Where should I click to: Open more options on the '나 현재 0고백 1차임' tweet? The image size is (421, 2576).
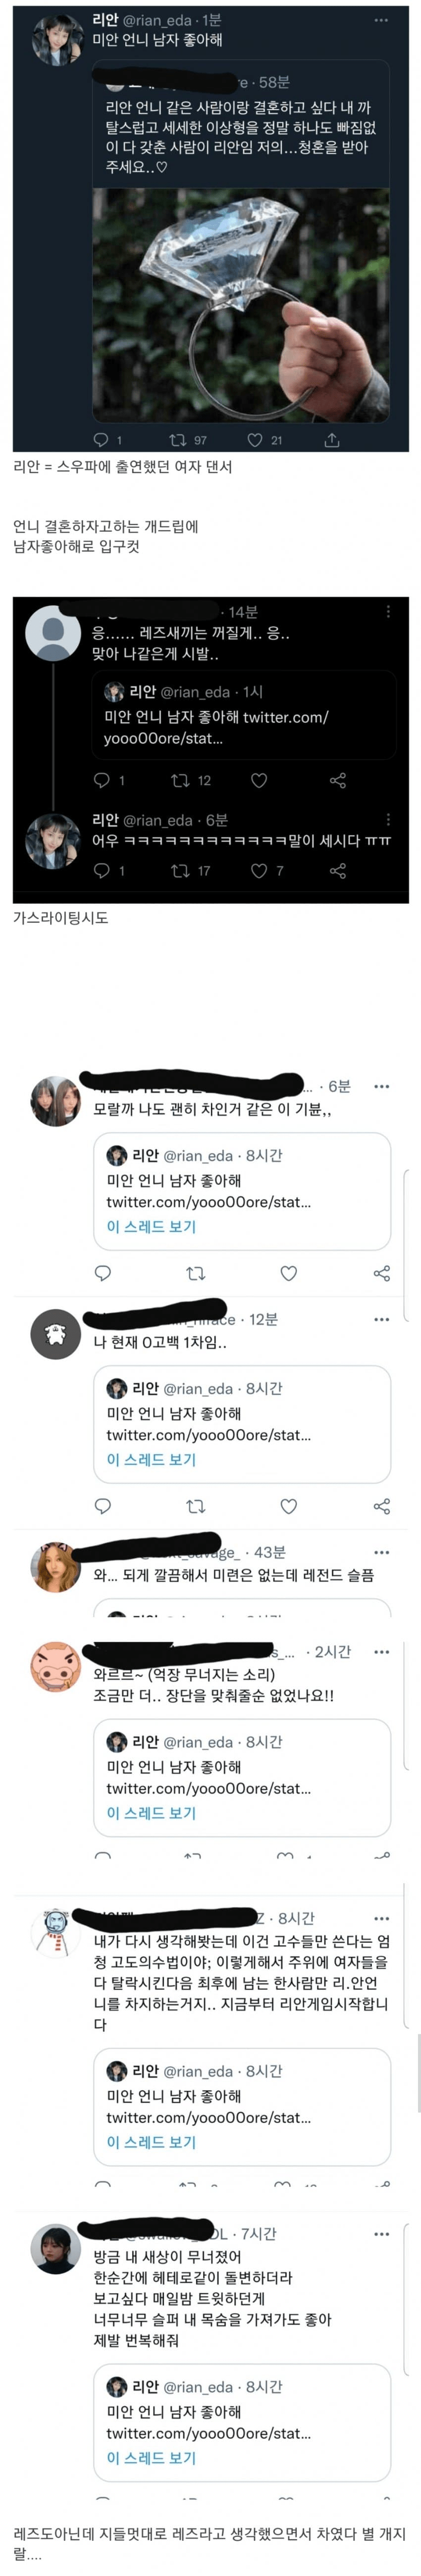coord(381,1320)
